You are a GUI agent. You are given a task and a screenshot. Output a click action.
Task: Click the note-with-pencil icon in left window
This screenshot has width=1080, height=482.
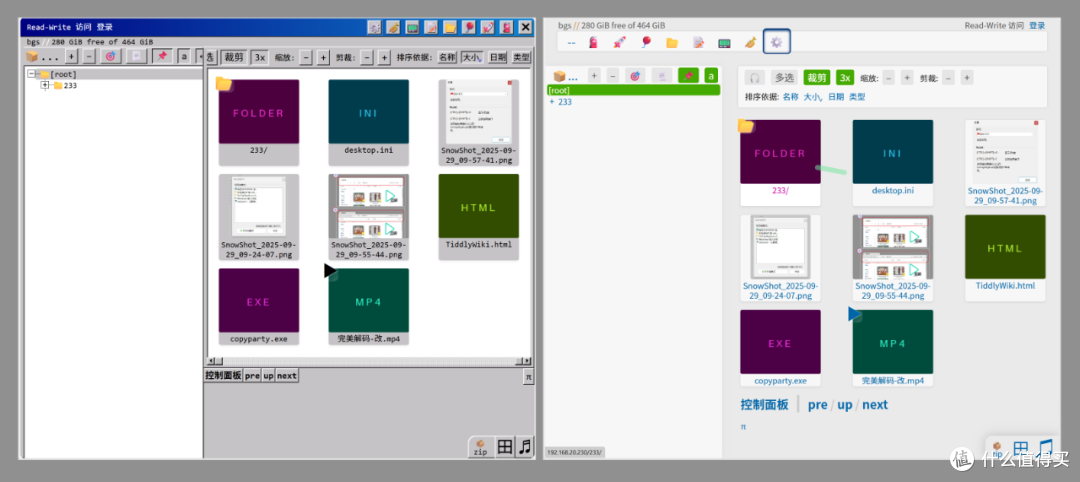pyautogui.click(x=431, y=28)
